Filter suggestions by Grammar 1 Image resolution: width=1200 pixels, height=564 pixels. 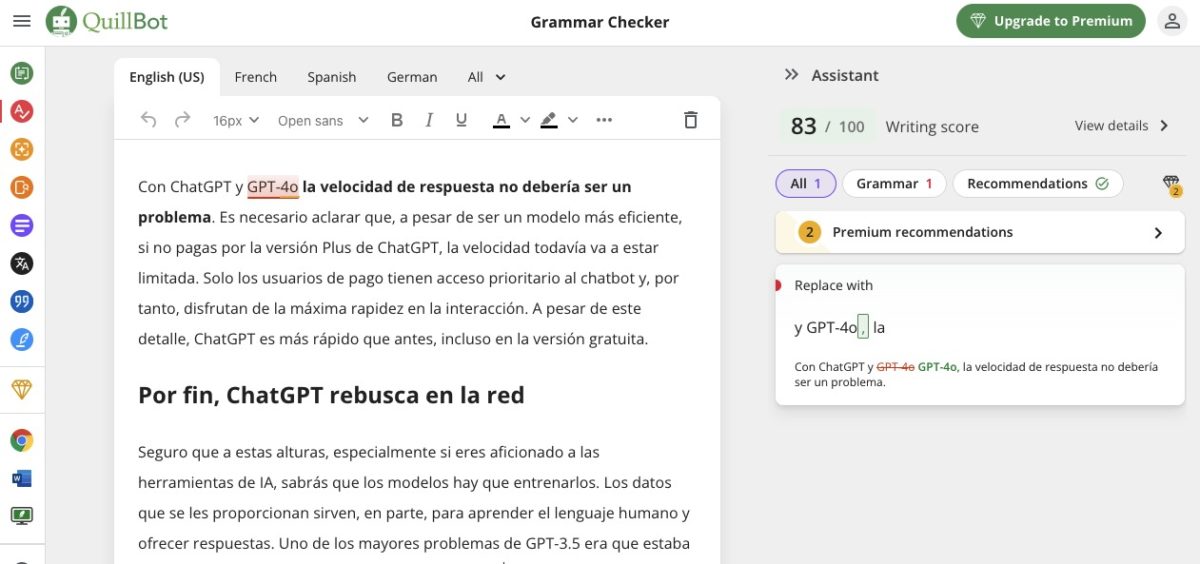pos(894,184)
